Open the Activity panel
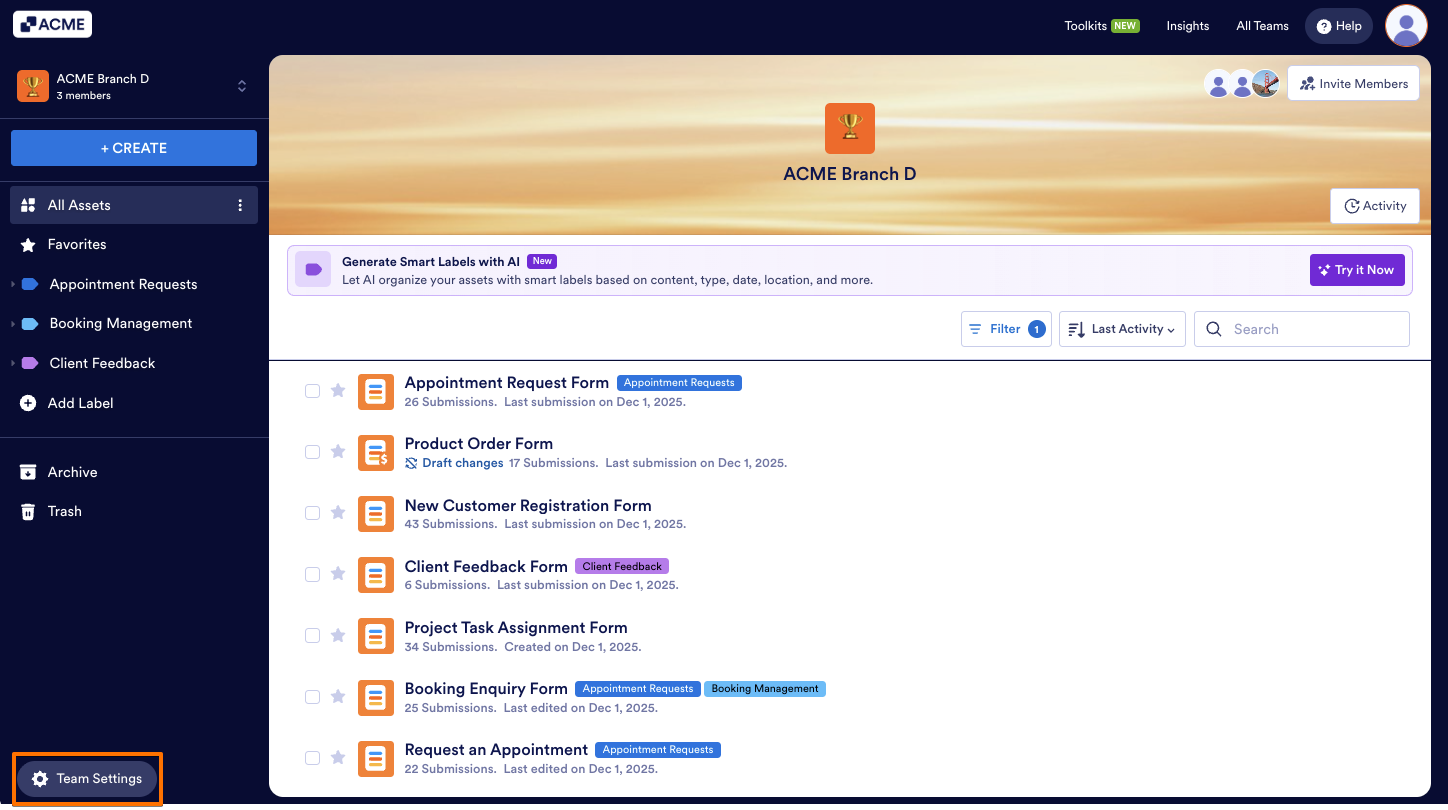Image resolution: width=1448 pixels, height=810 pixels. coord(1375,206)
